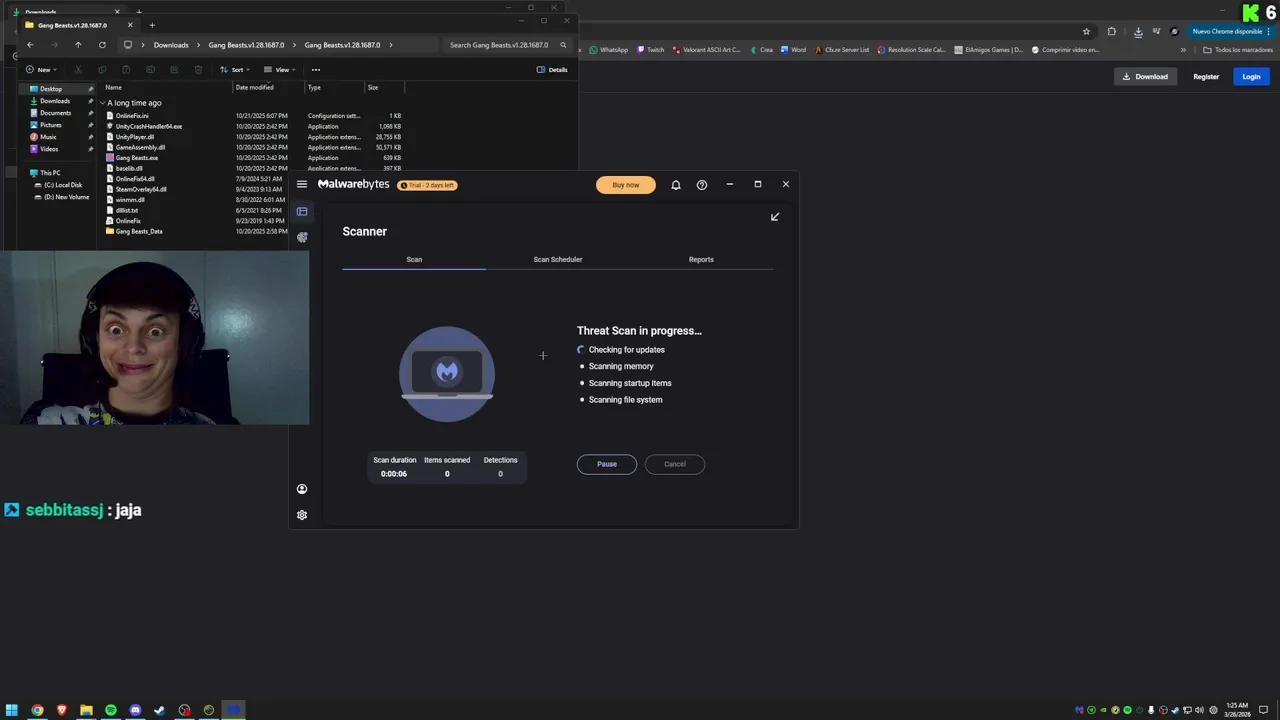
Task: Open the Malwarebytes dashboard sidebar icon
Action: click(302, 211)
